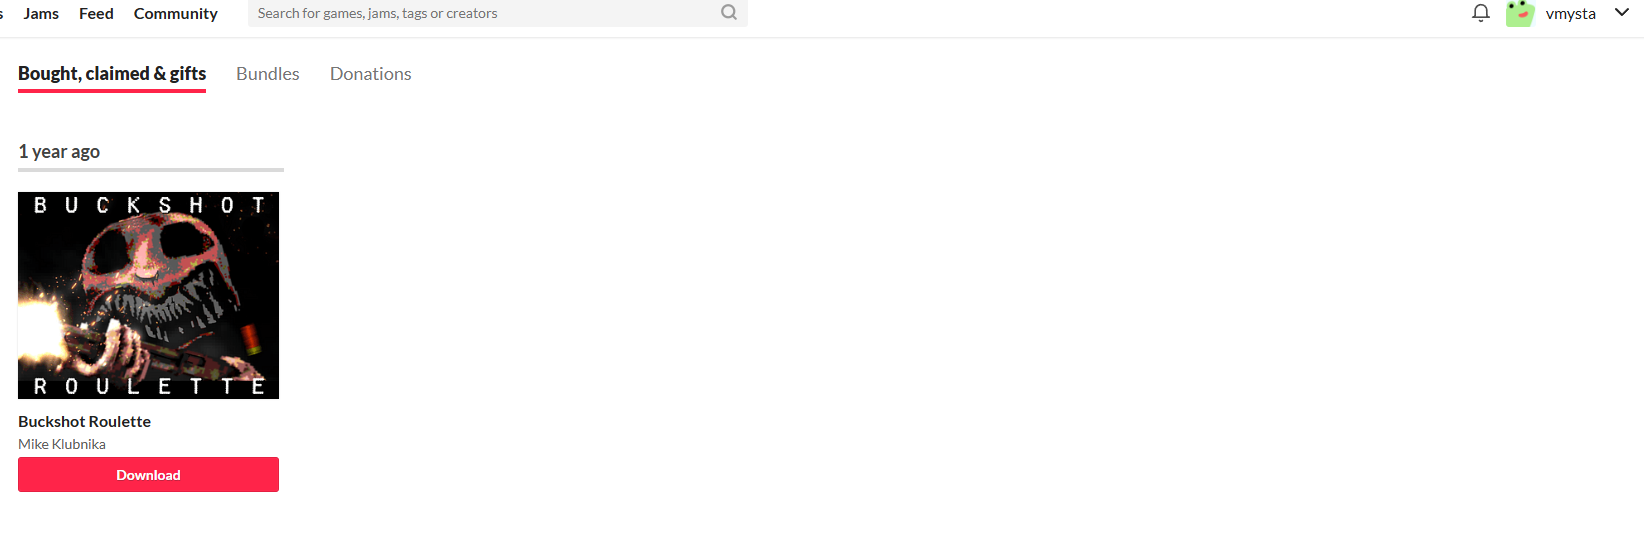Open the Community section
The height and width of the screenshot is (552, 1644).
click(176, 13)
